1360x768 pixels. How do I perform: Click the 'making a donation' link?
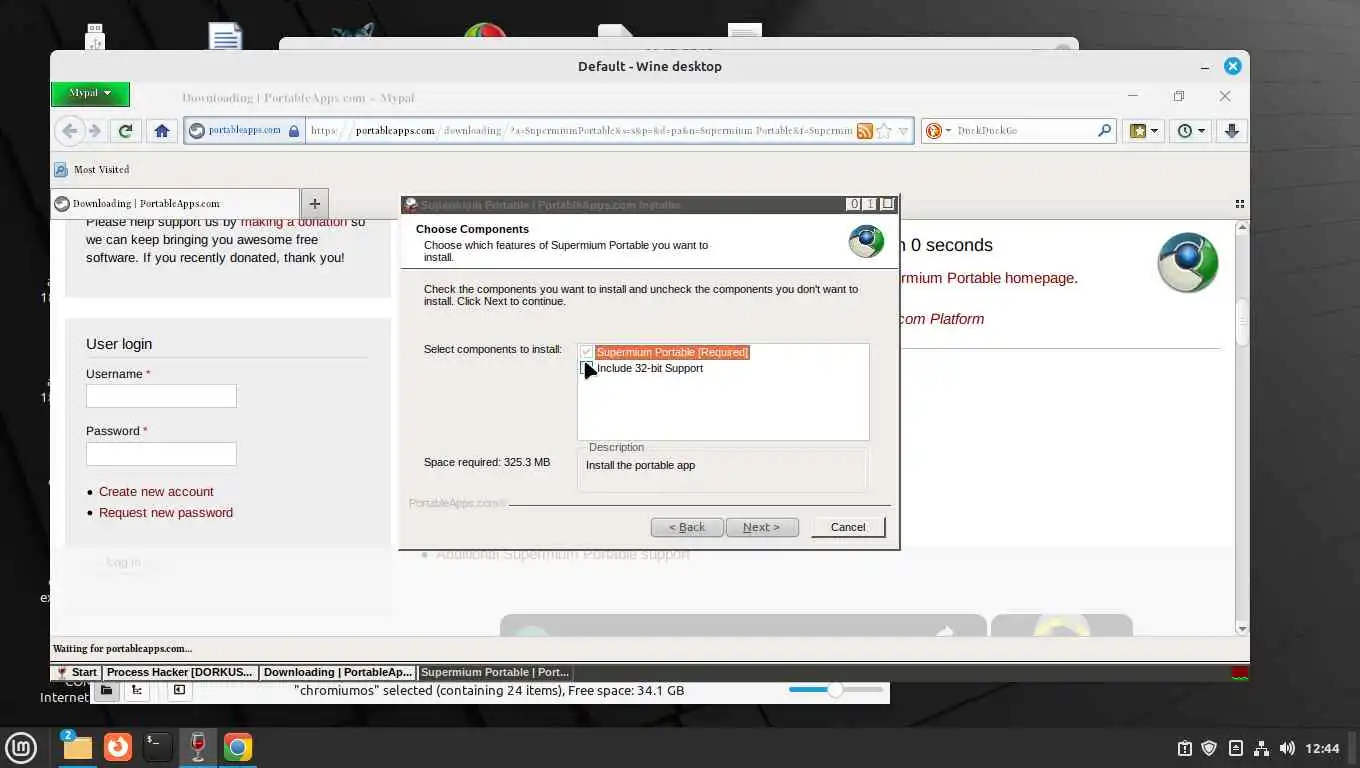pos(294,222)
